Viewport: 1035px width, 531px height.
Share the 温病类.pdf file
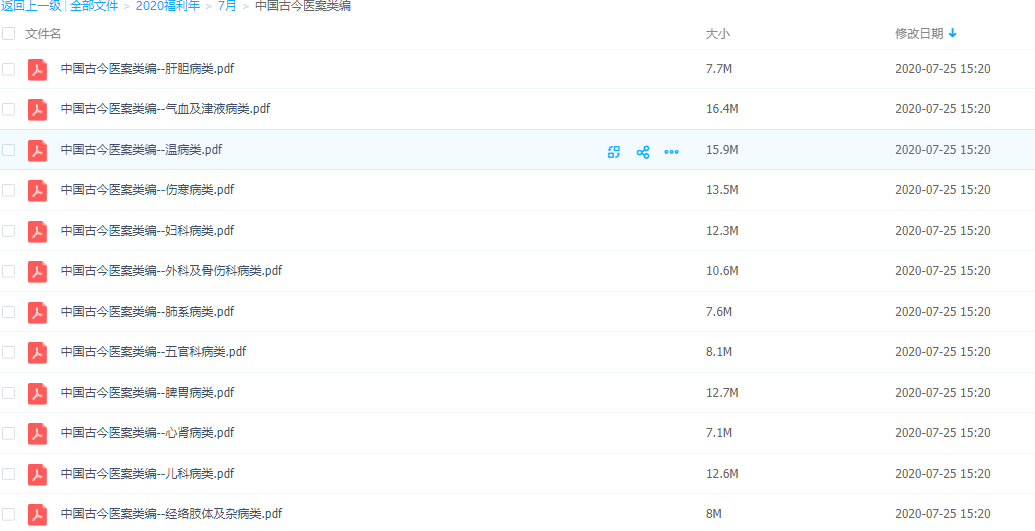point(643,153)
